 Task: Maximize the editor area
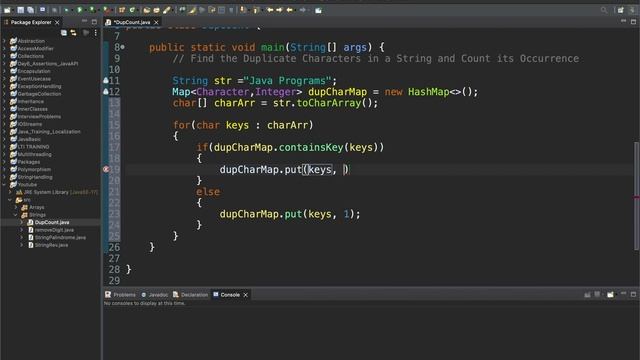(x=633, y=22)
